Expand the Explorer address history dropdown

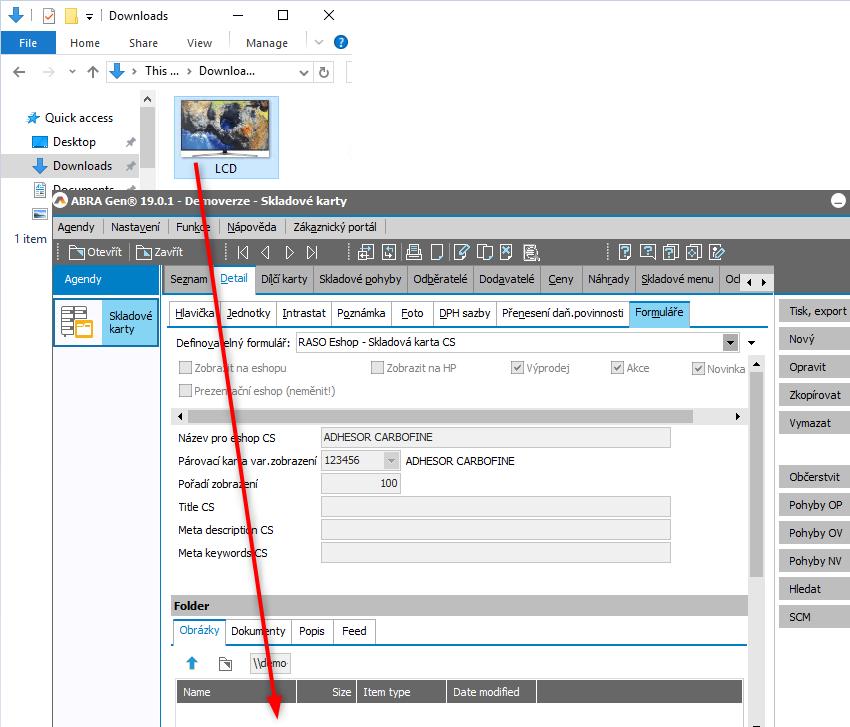point(304,72)
